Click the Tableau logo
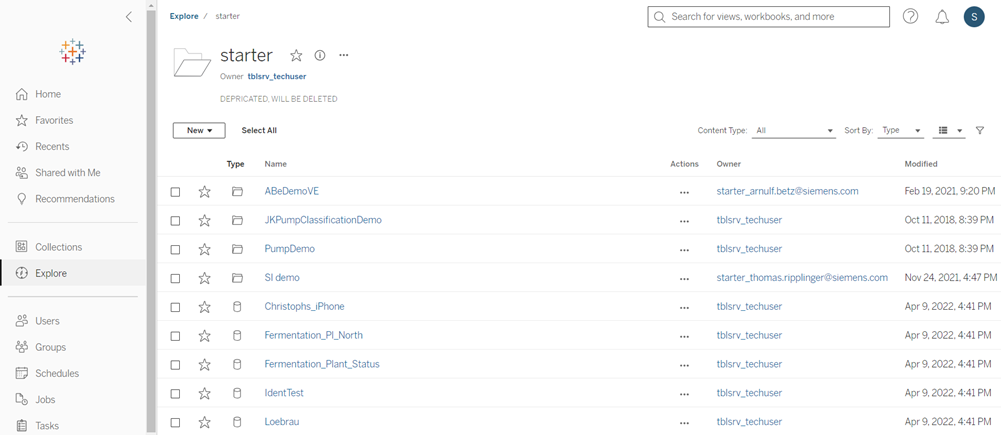Viewport: 1001px width, 435px height. [x=73, y=52]
